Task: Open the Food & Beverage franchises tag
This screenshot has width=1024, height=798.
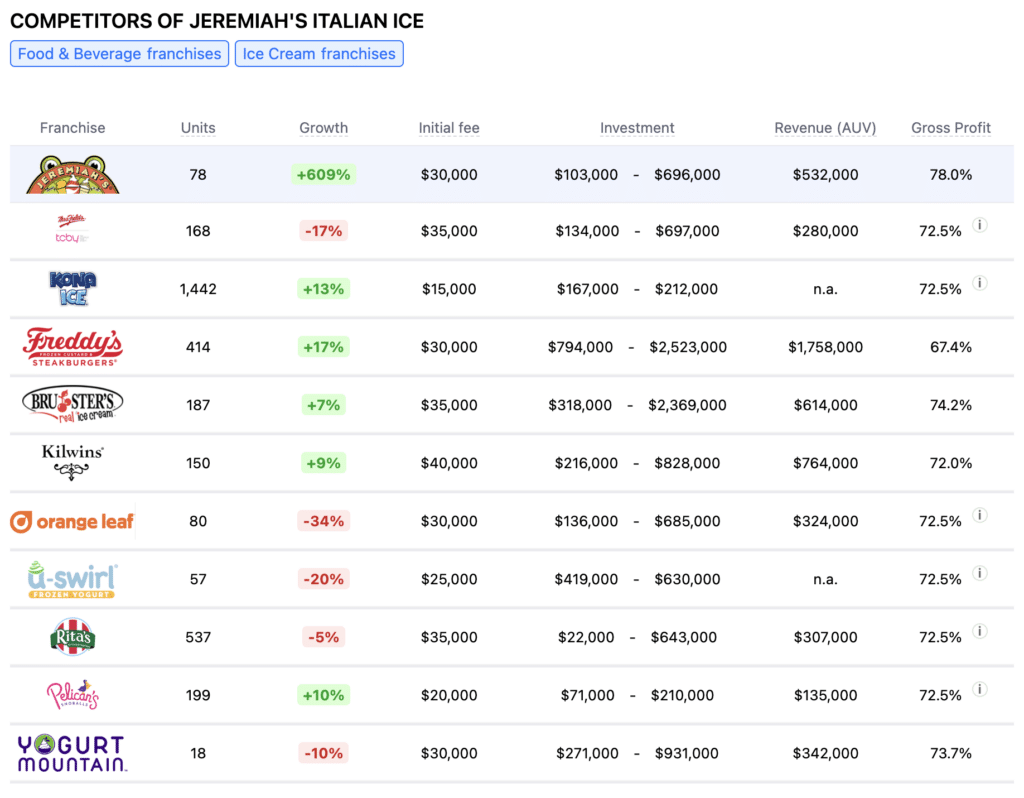Action: tap(120, 54)
